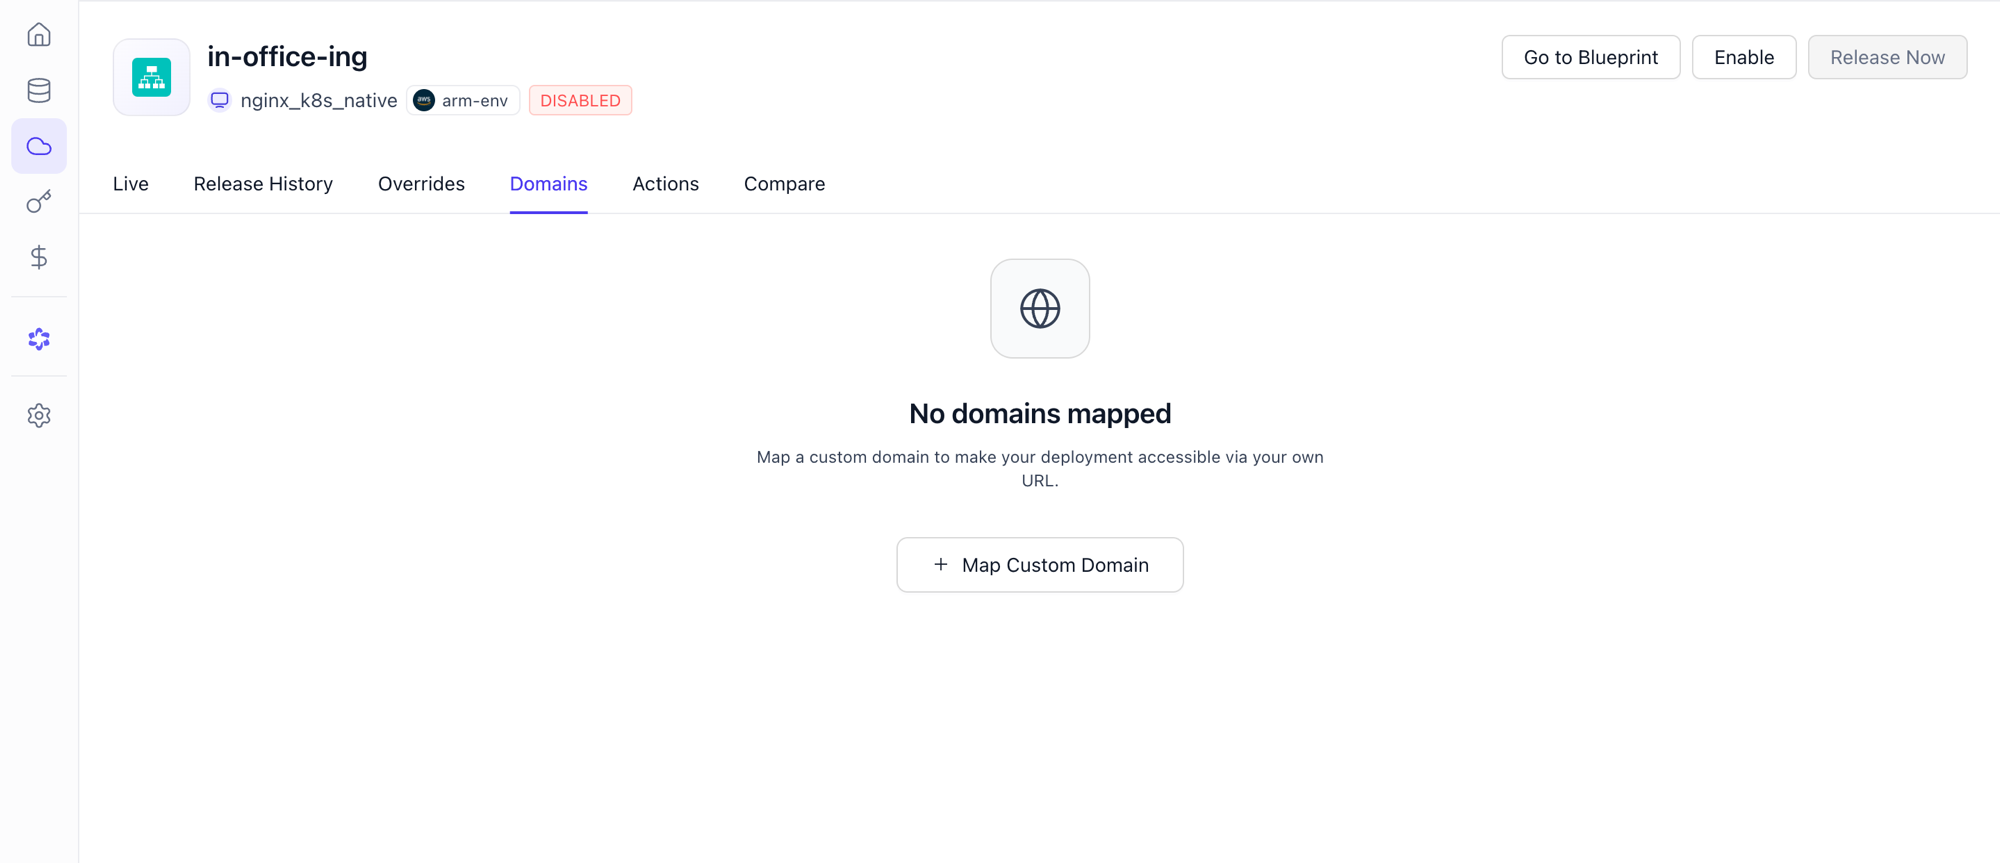Click the monitor icon beside nginx_k8s_native

[220, 100]
